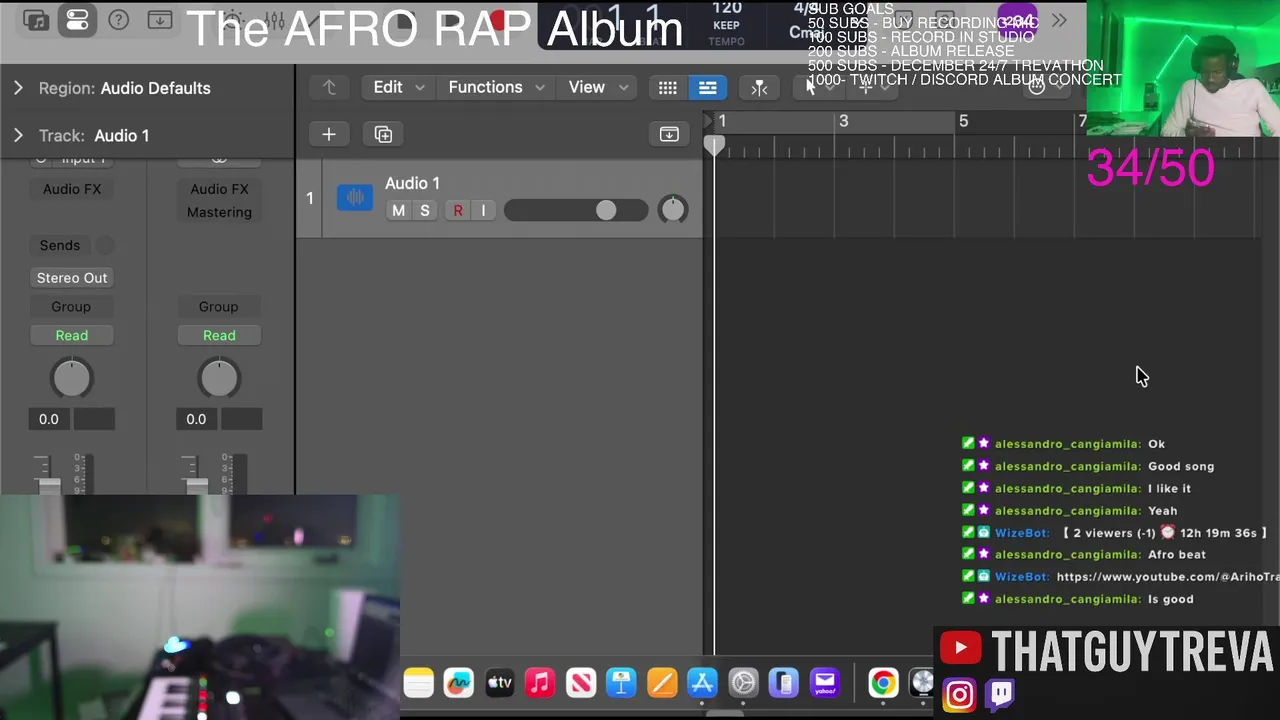This screenshot has height=720, width=1280.
Task: Open System Settings gear in the dock
Action: click(743, 683)
